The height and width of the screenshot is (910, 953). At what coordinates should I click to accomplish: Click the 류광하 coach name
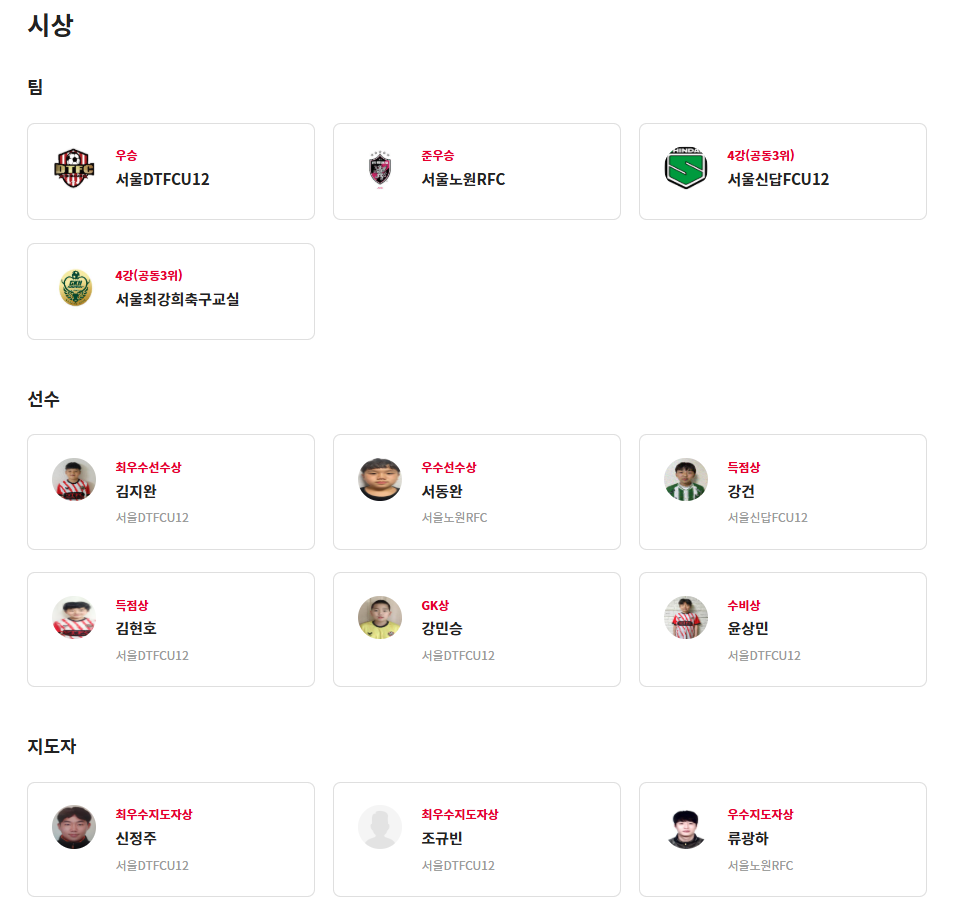(748, 839)
